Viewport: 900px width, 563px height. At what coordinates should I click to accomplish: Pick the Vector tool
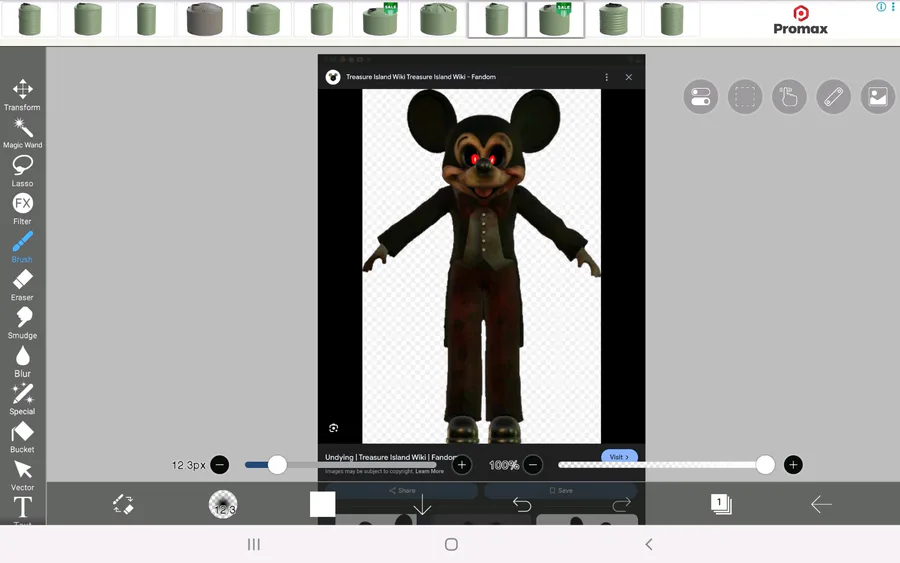(22, 475)
